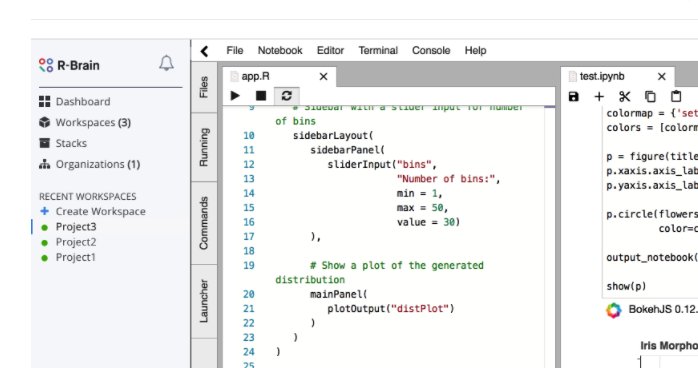Click the Dashboard grid icon
Viewport: 698px width, 368px height.
[45, 101]
